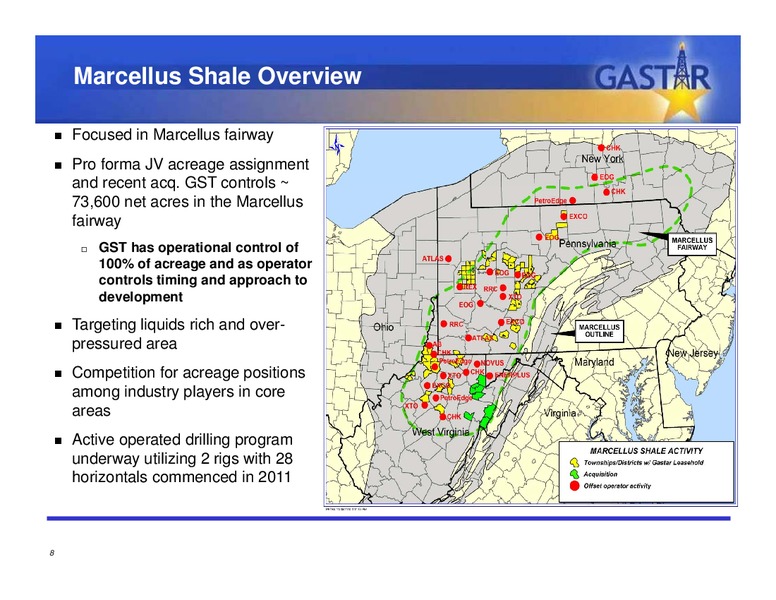Screen dimensions: 776x600
Task: Click the 'Marcellus Shale Overview' title
Action: pos(217,76)
